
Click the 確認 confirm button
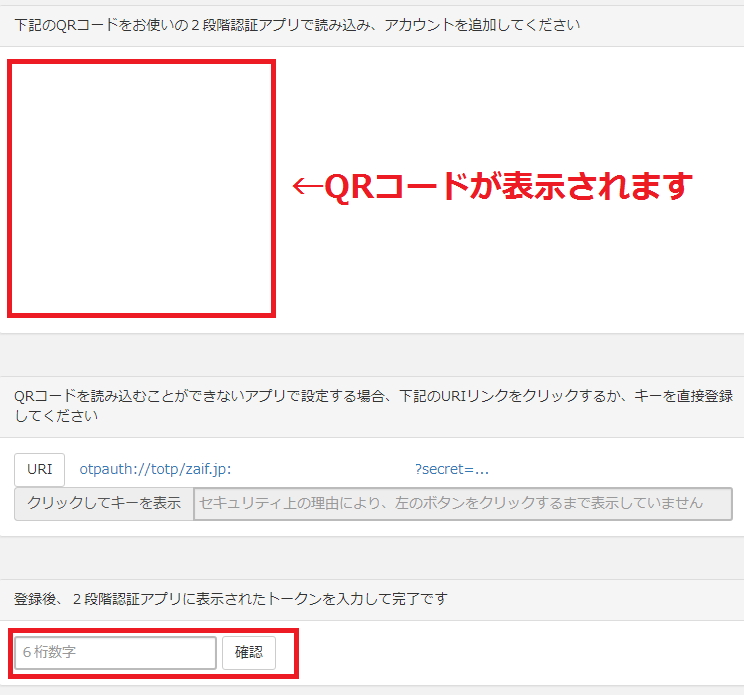[x=249, y=653]
